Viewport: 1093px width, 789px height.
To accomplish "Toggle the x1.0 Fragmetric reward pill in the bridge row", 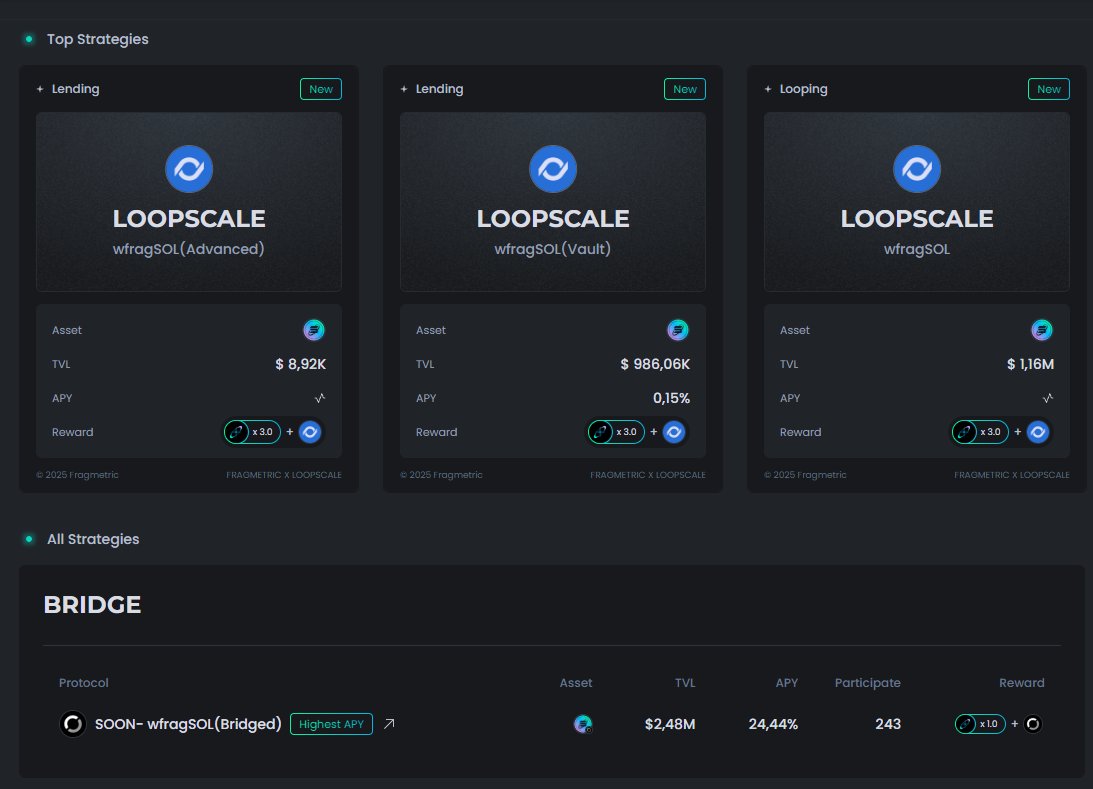I will point(979,723).
